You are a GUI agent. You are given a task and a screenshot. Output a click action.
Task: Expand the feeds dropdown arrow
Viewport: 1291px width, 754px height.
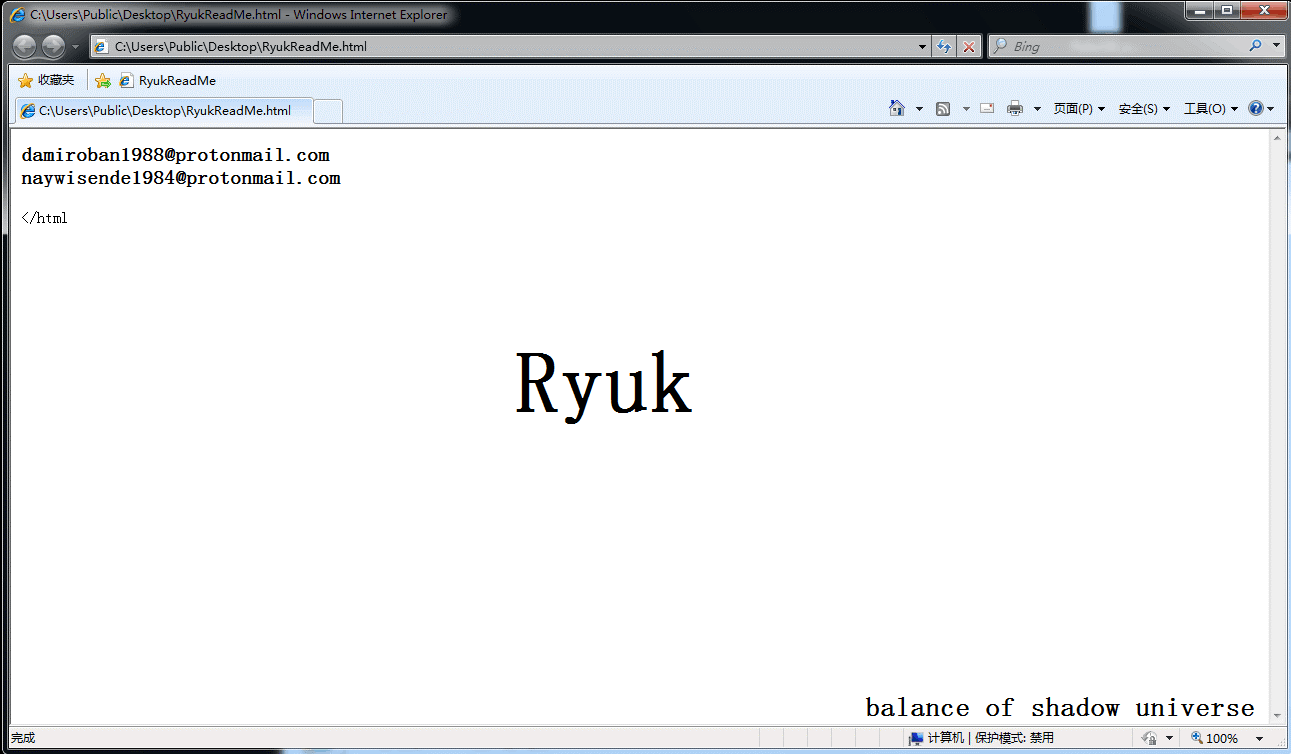click(x=966, y=108)
